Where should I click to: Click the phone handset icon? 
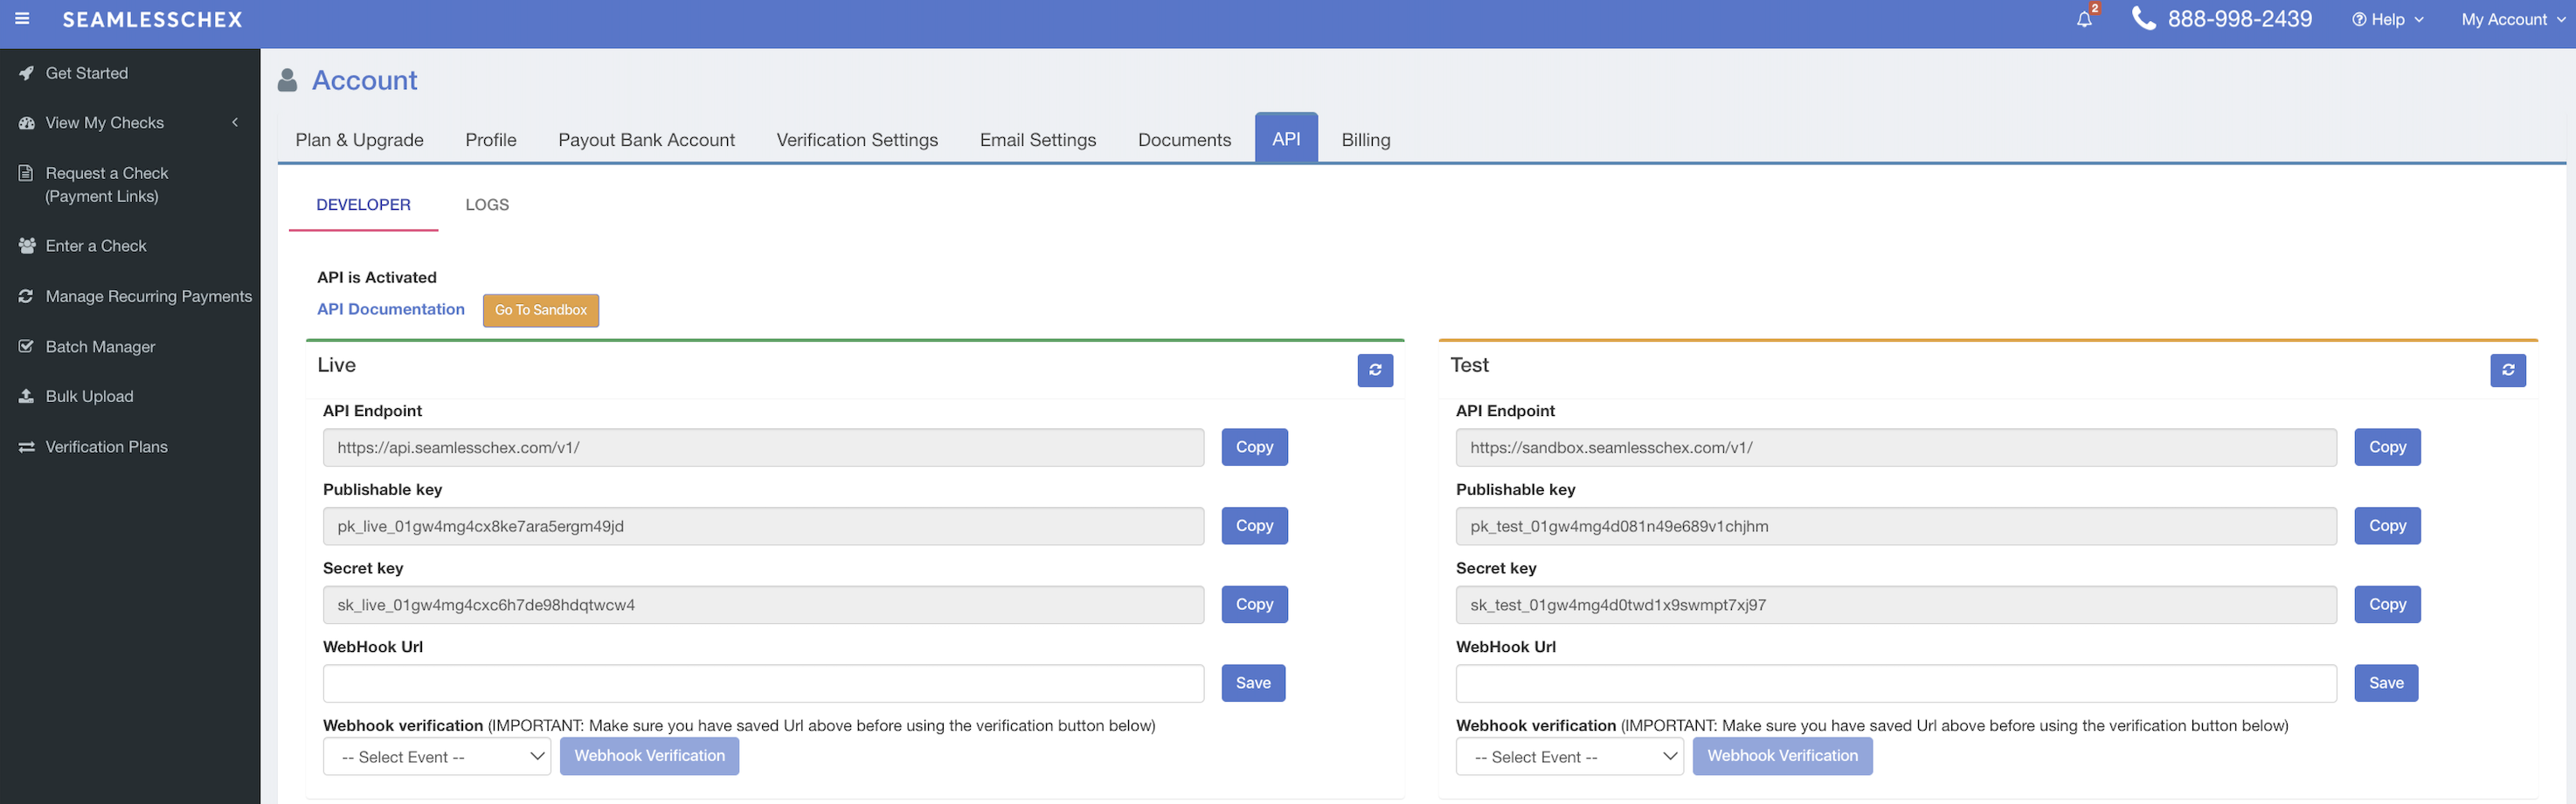(x=2143, y=18)
